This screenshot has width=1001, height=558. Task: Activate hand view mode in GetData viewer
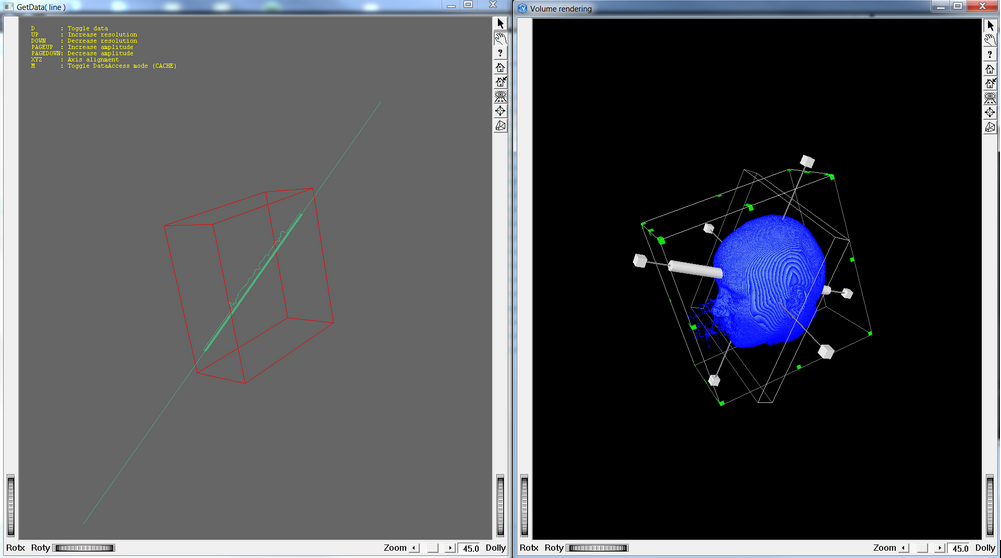[501, 38]
